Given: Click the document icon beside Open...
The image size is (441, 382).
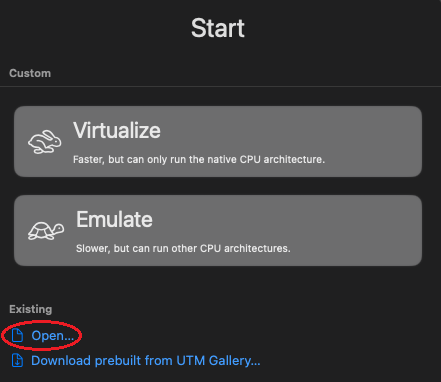Looking at the screenshot, I should click(x=17, y=335).
